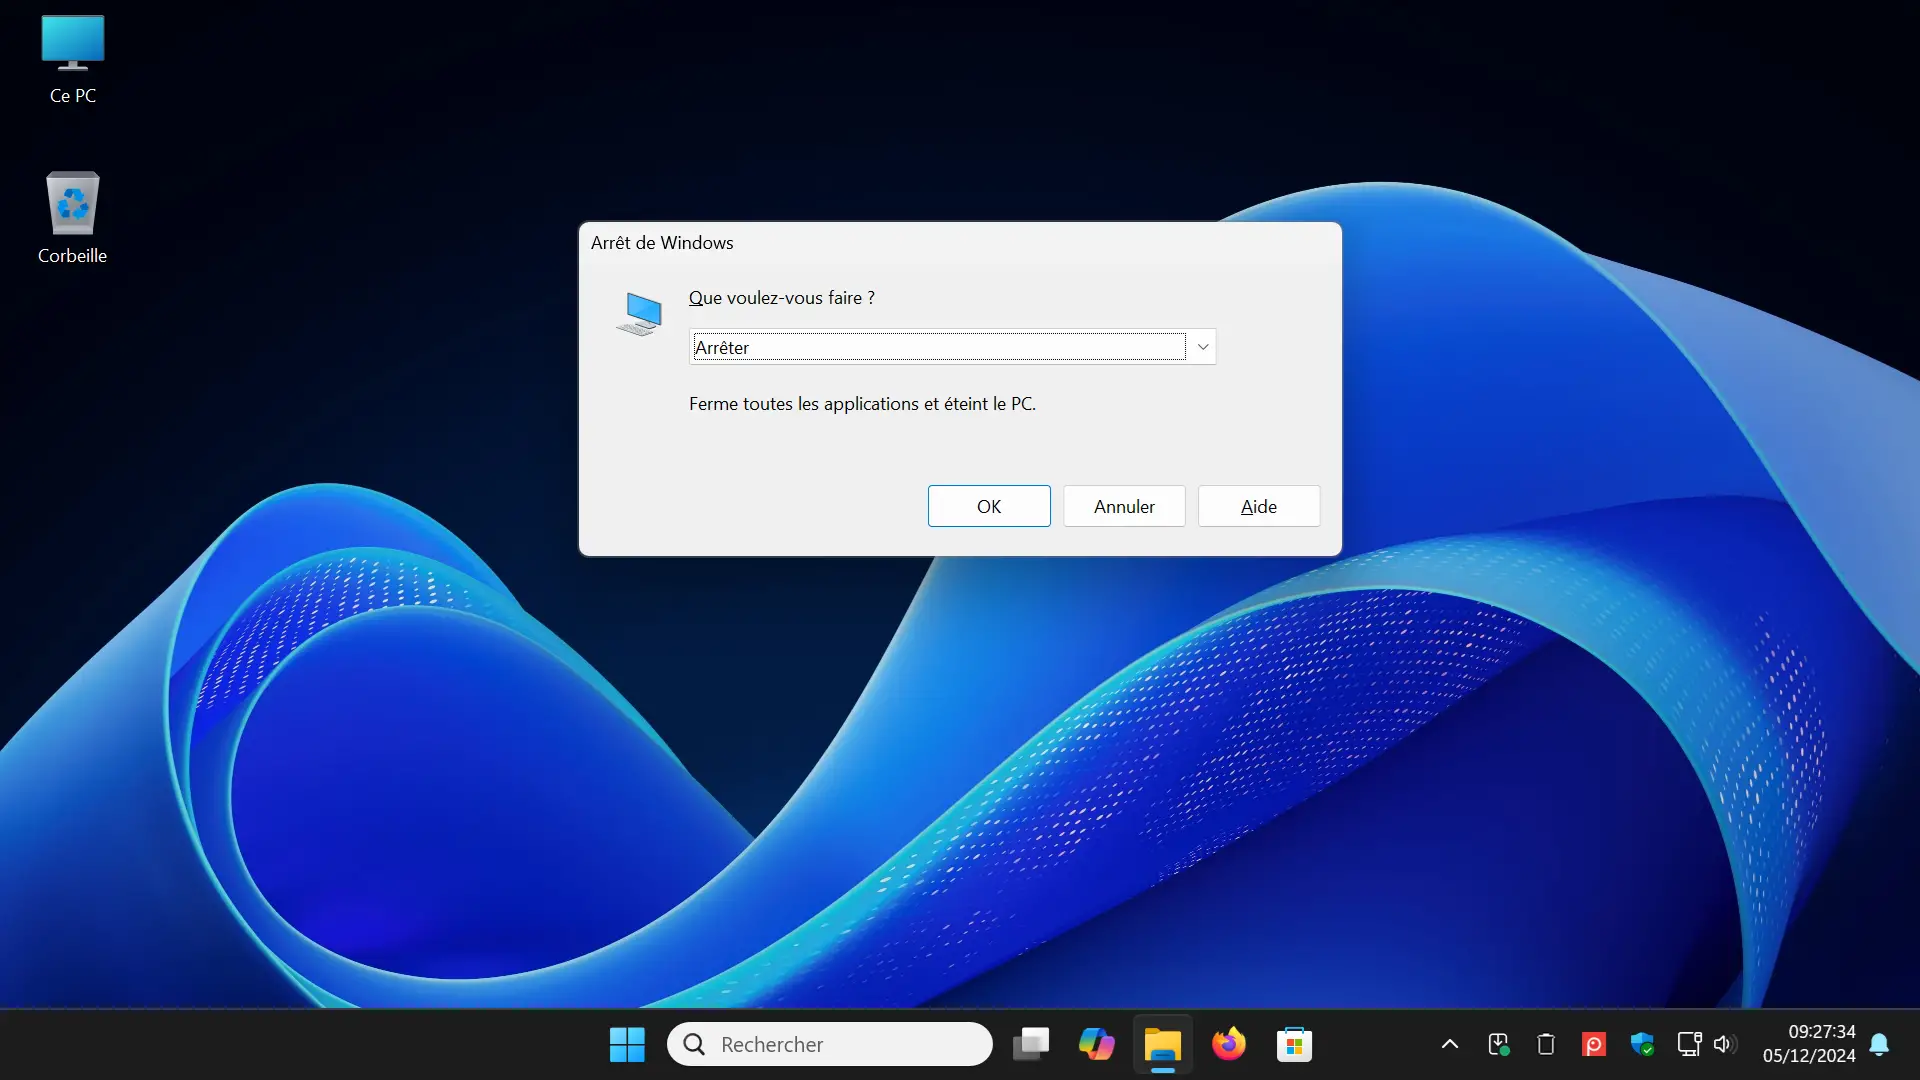Open the Windows Security tray icon
1920x1080 pixels.
point(1642,1045)
